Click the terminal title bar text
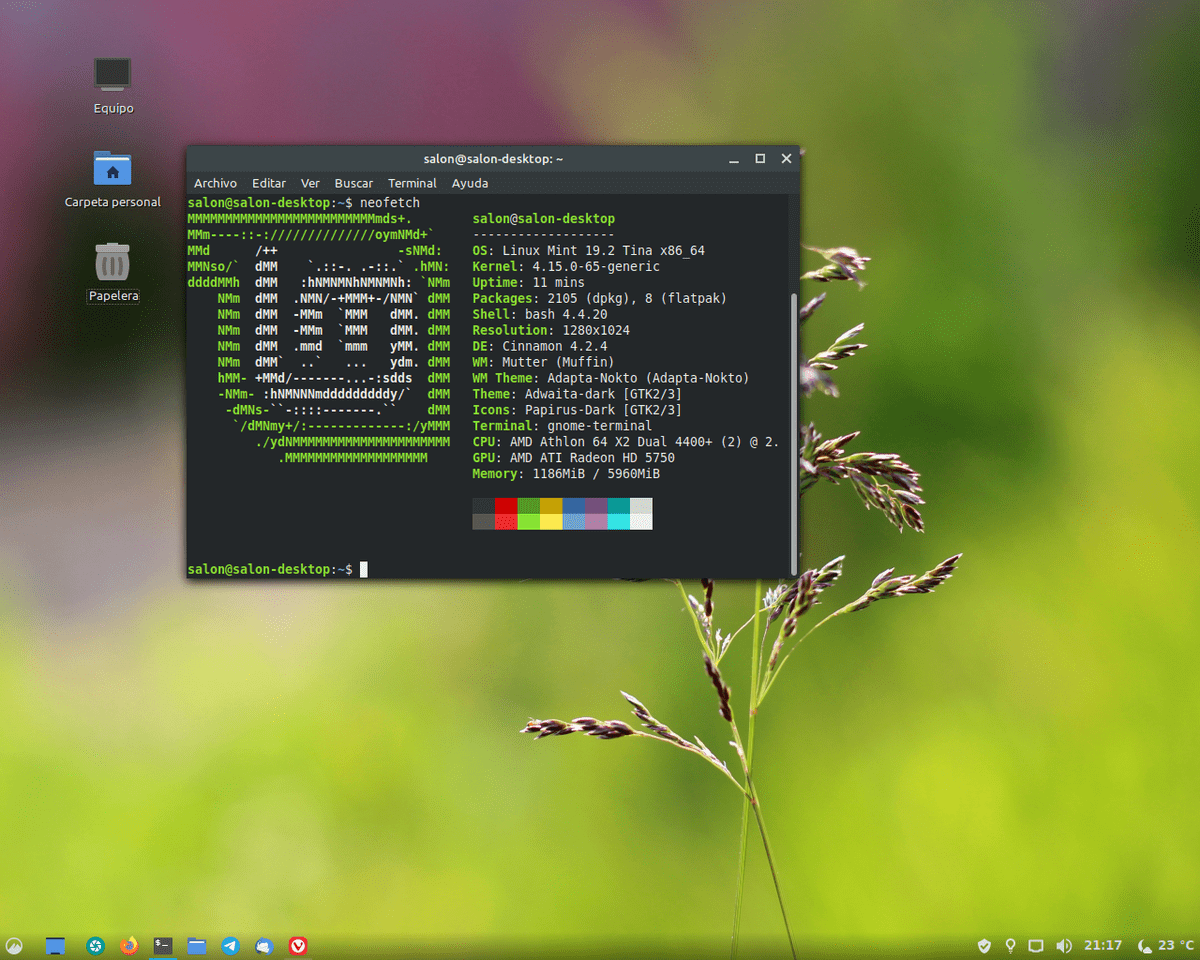The image size is (1200, 960). (x=494, y=159)
